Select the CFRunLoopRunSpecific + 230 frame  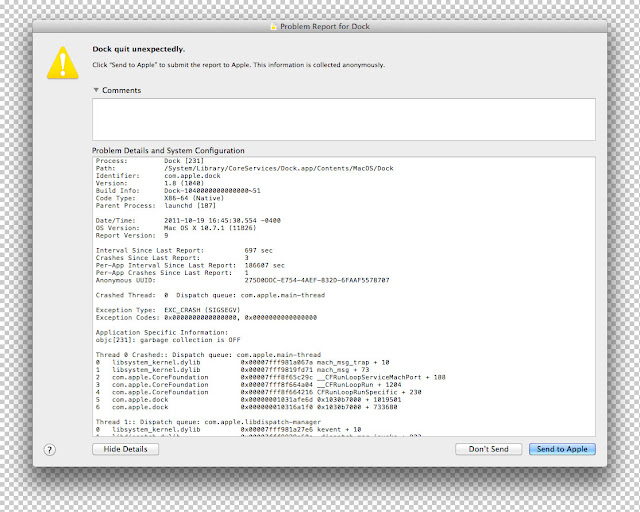(x=259, y=392)
